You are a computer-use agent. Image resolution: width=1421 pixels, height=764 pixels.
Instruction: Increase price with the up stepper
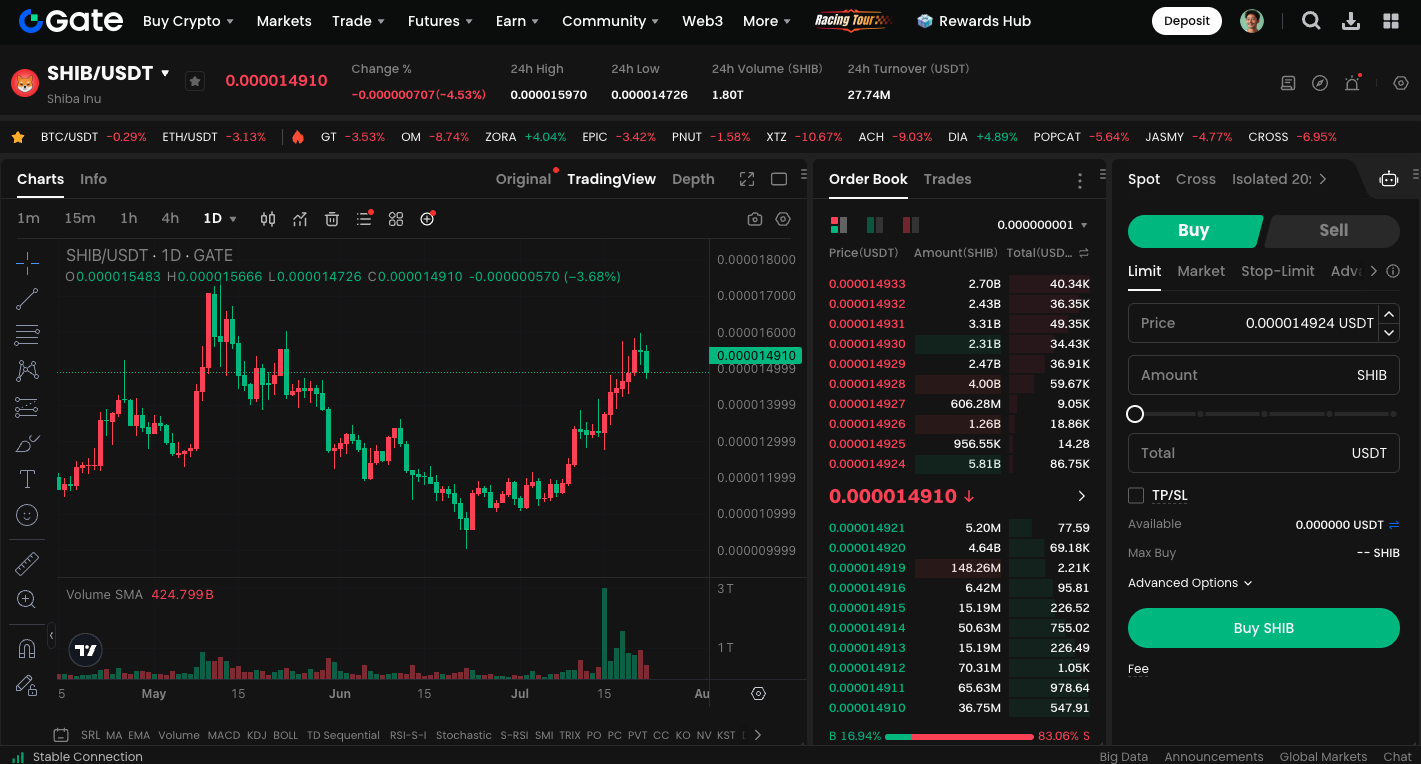[x=1388, y=314]
